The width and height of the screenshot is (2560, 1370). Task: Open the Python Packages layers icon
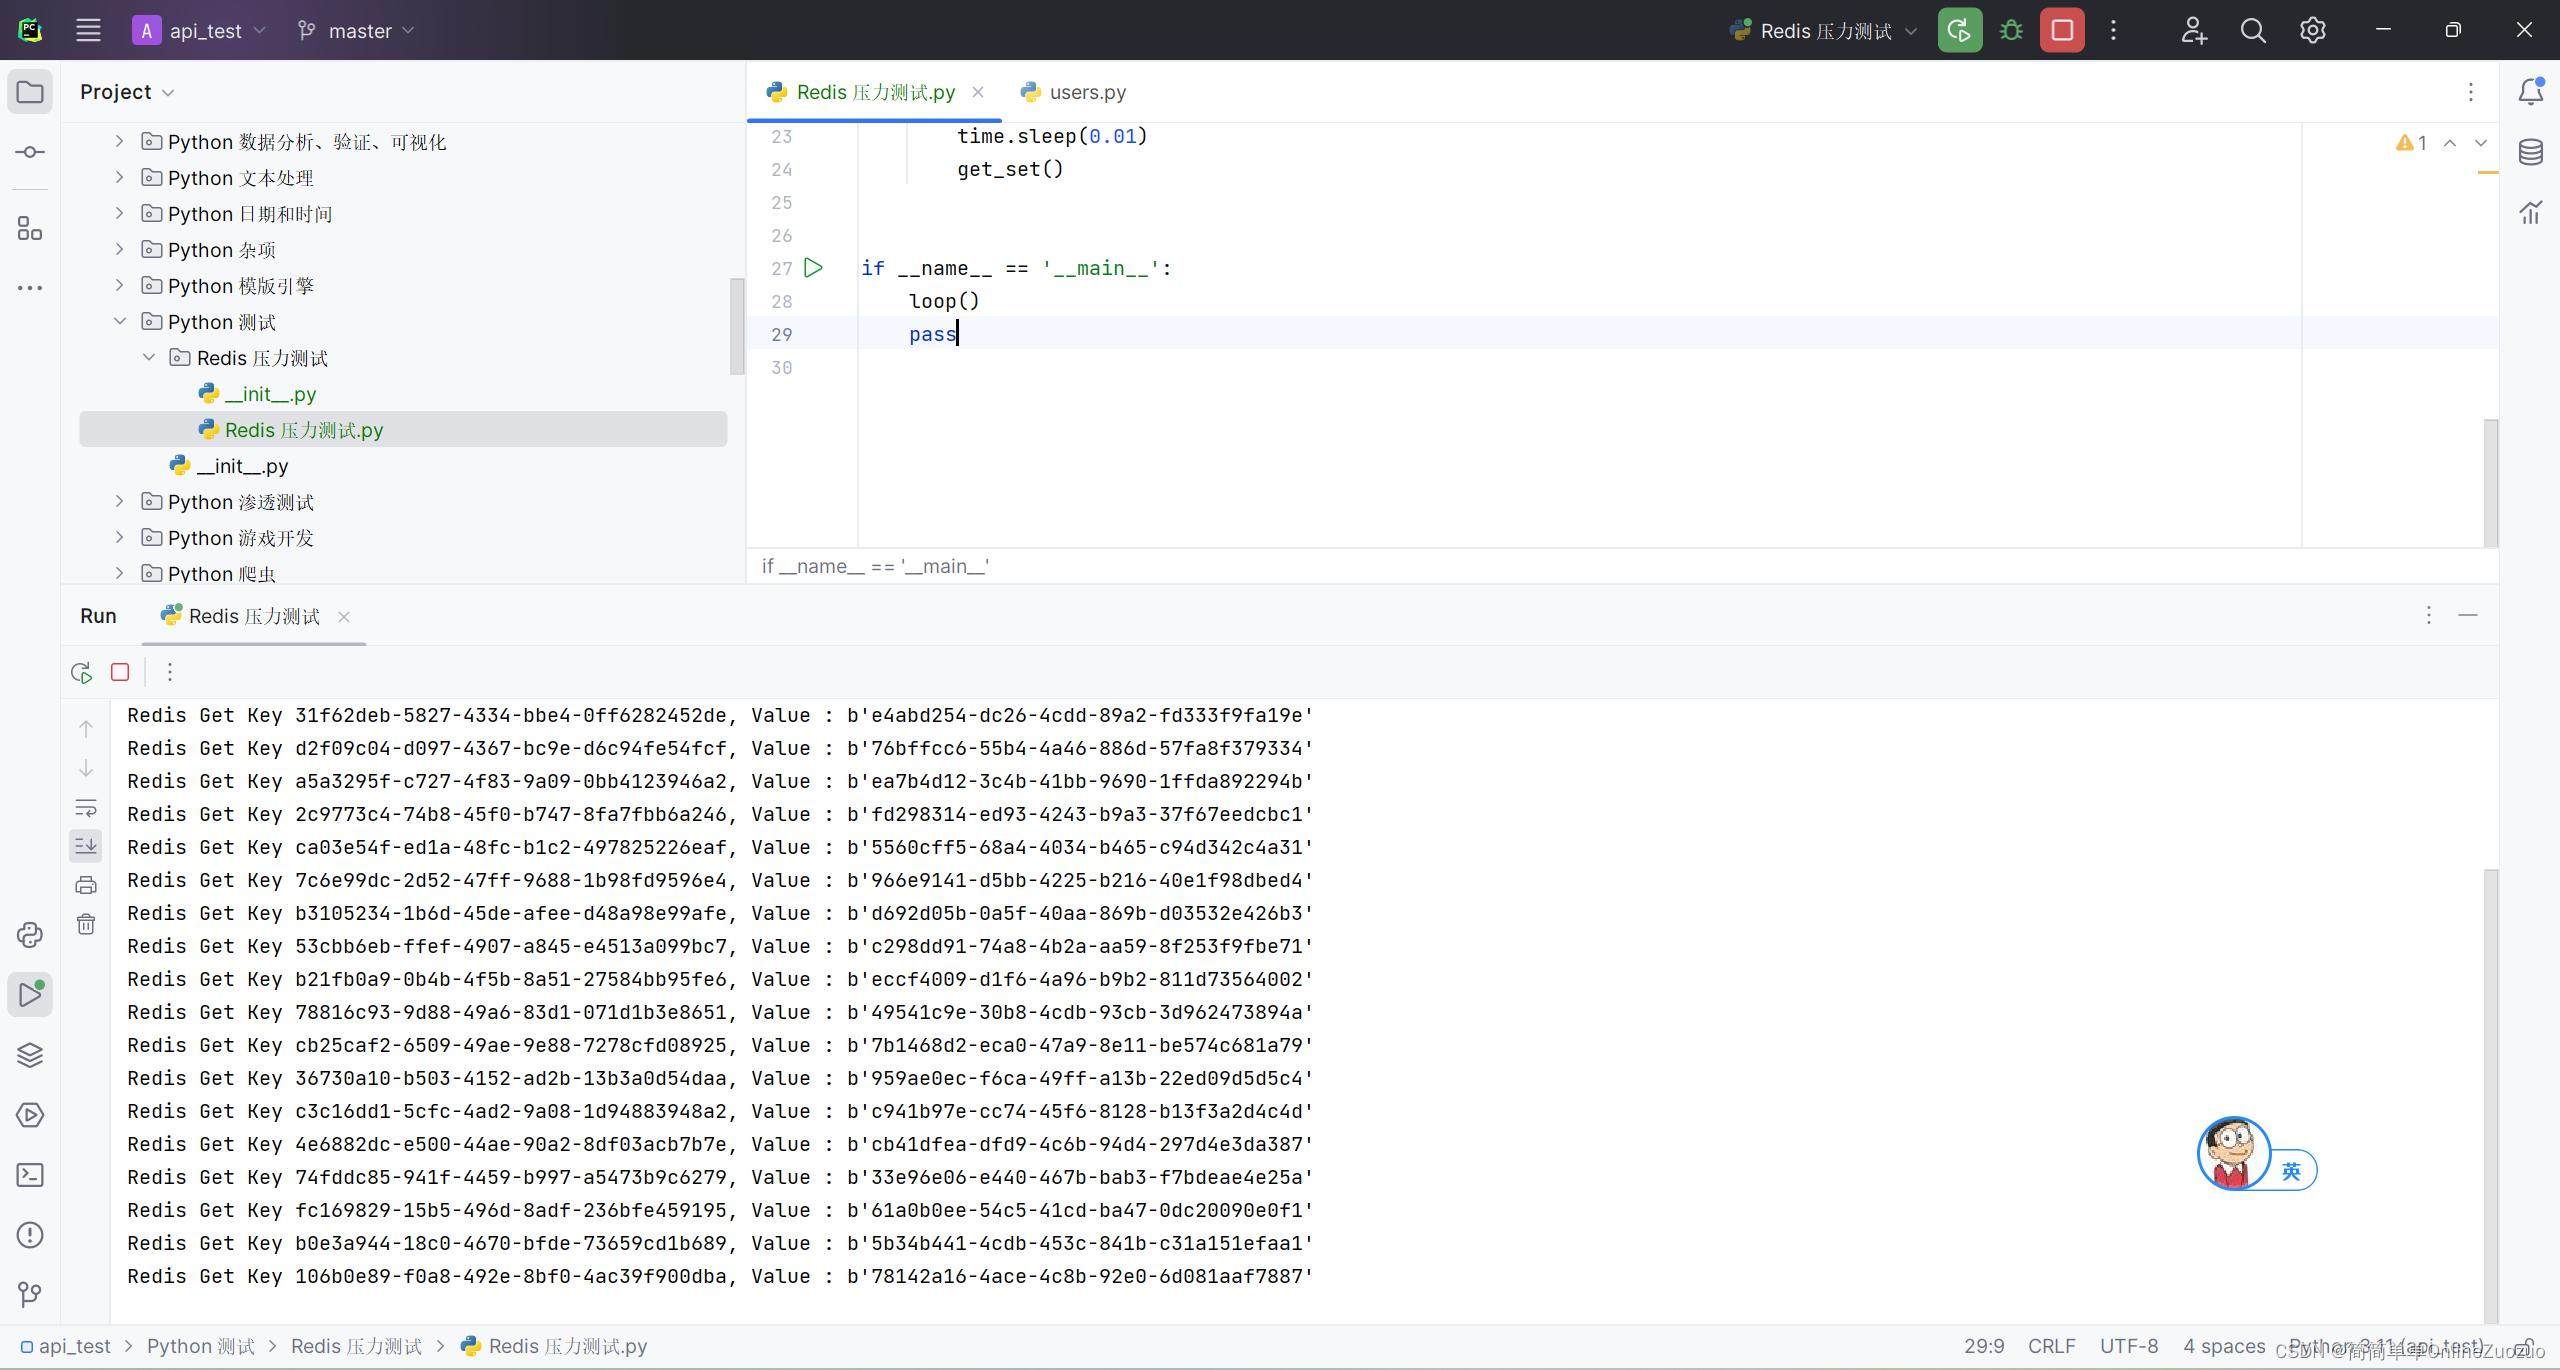(30, 1055)
